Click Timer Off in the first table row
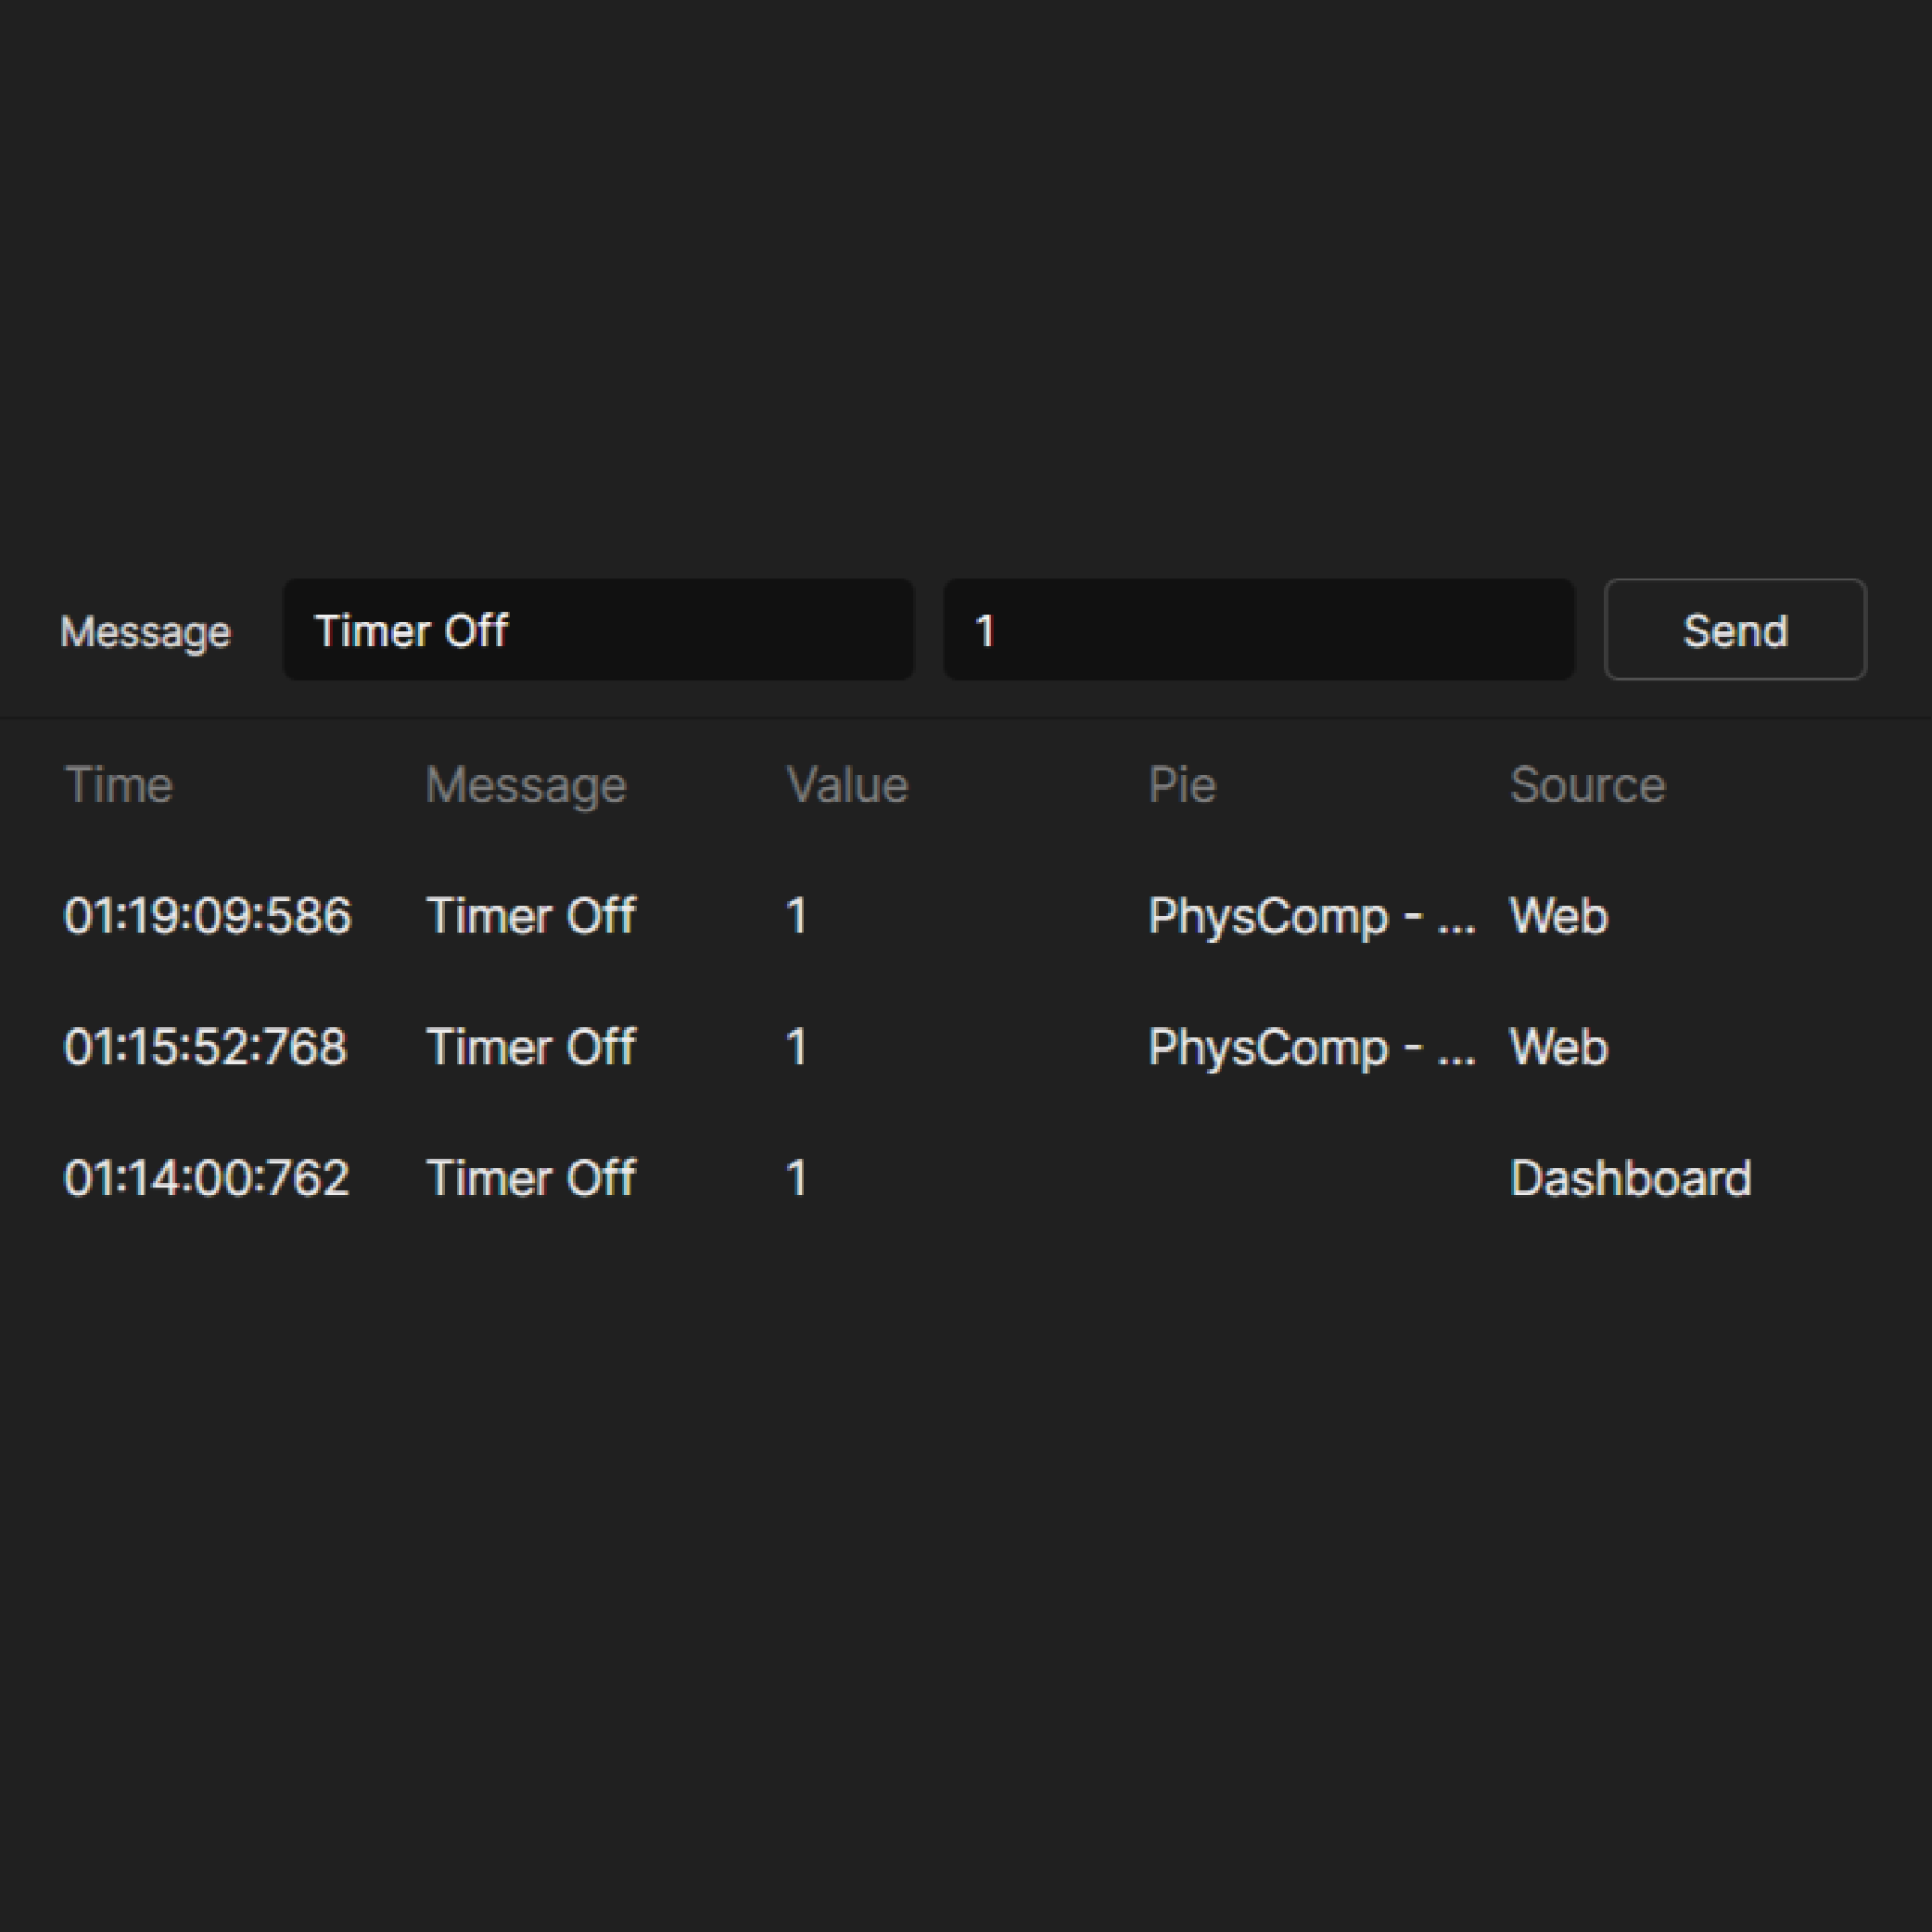This screenshot has height=1932, width=1932. 531,915
